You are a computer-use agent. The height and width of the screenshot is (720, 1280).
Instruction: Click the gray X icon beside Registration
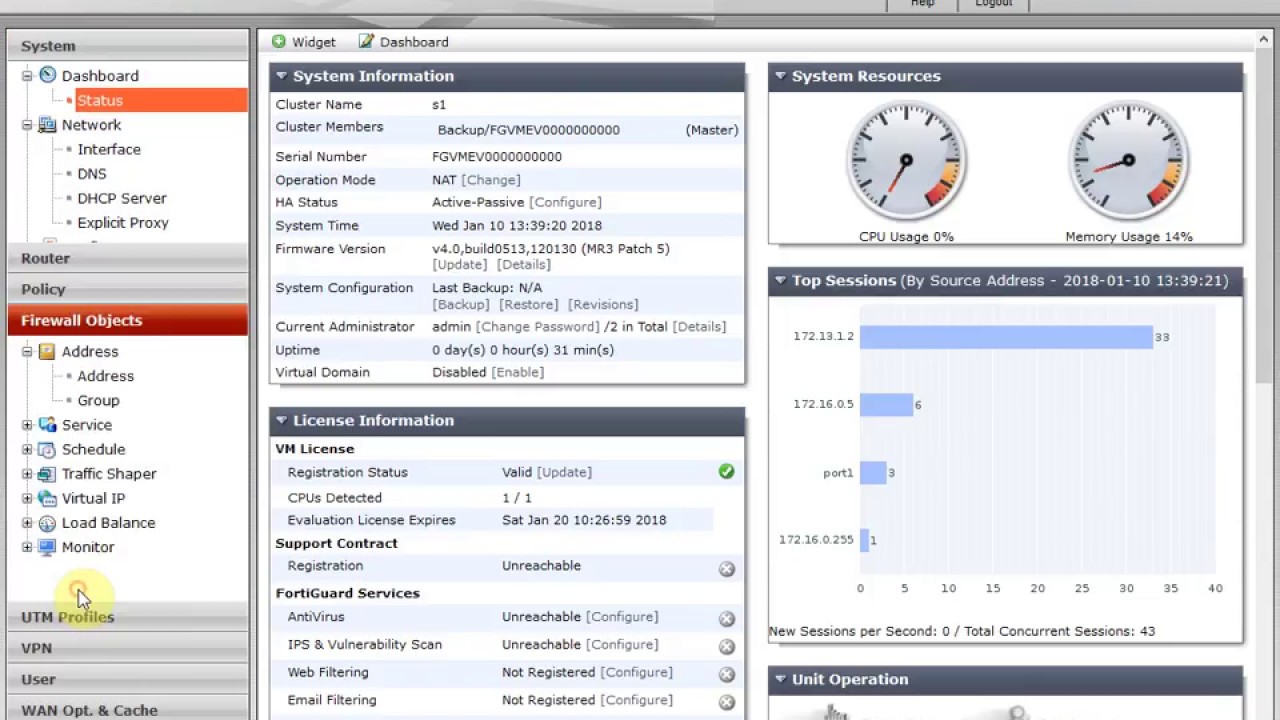(727, 569)
